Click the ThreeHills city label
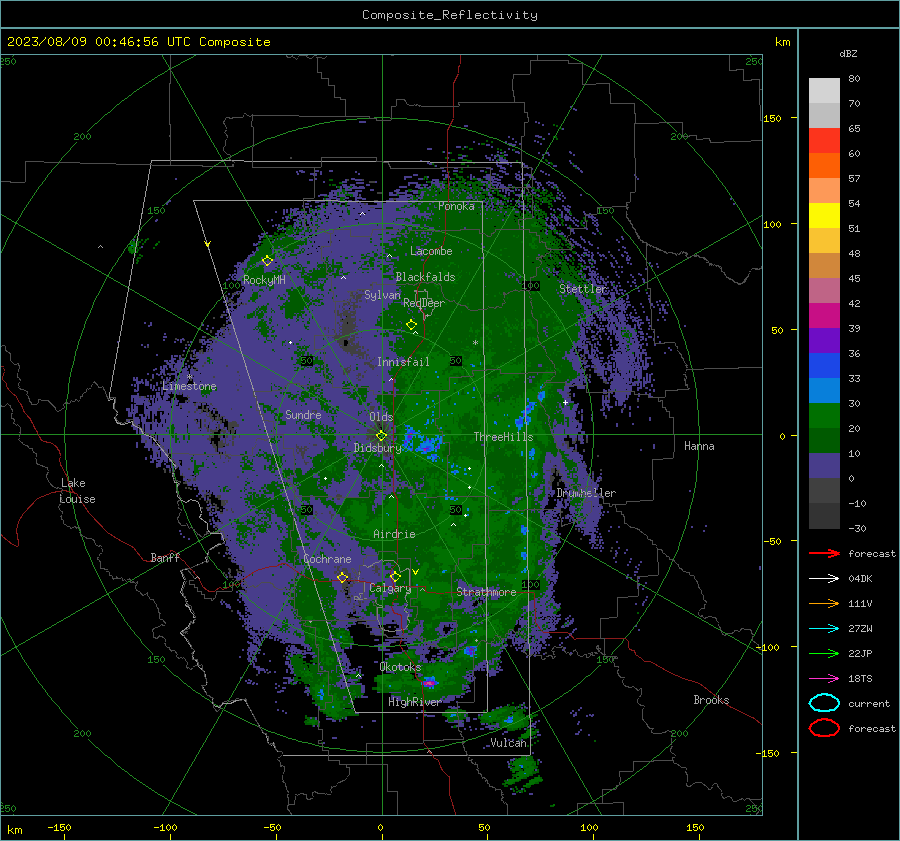The image size is (900, 841). 503,437
